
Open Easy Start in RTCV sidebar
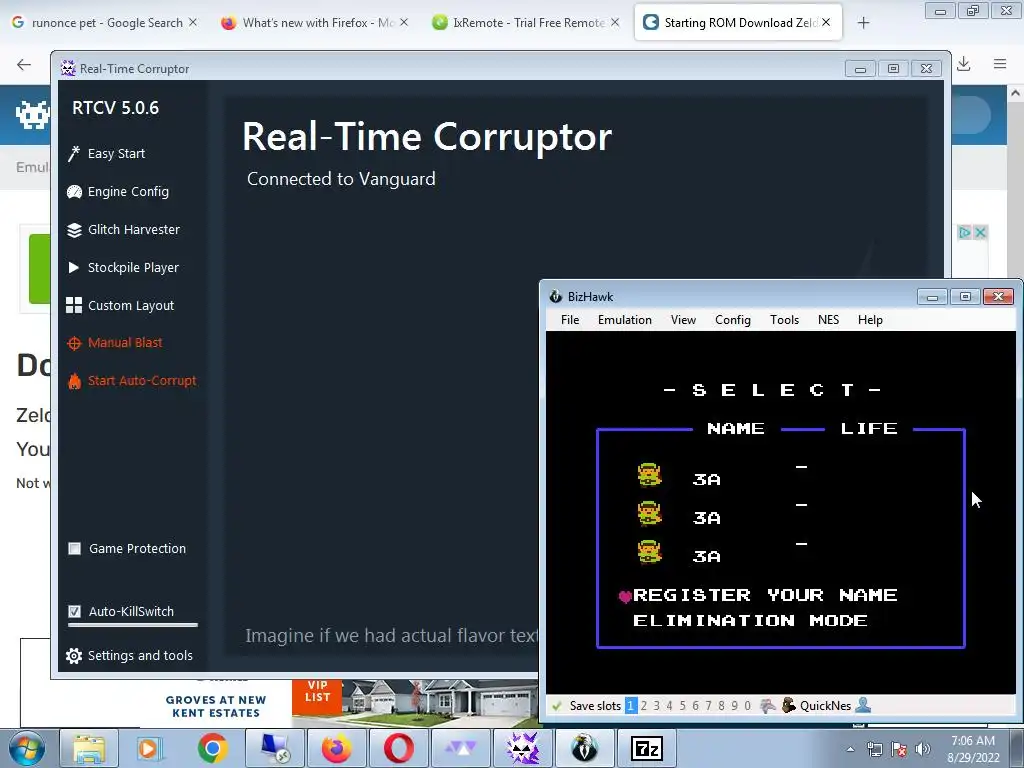tap(106, 153)
